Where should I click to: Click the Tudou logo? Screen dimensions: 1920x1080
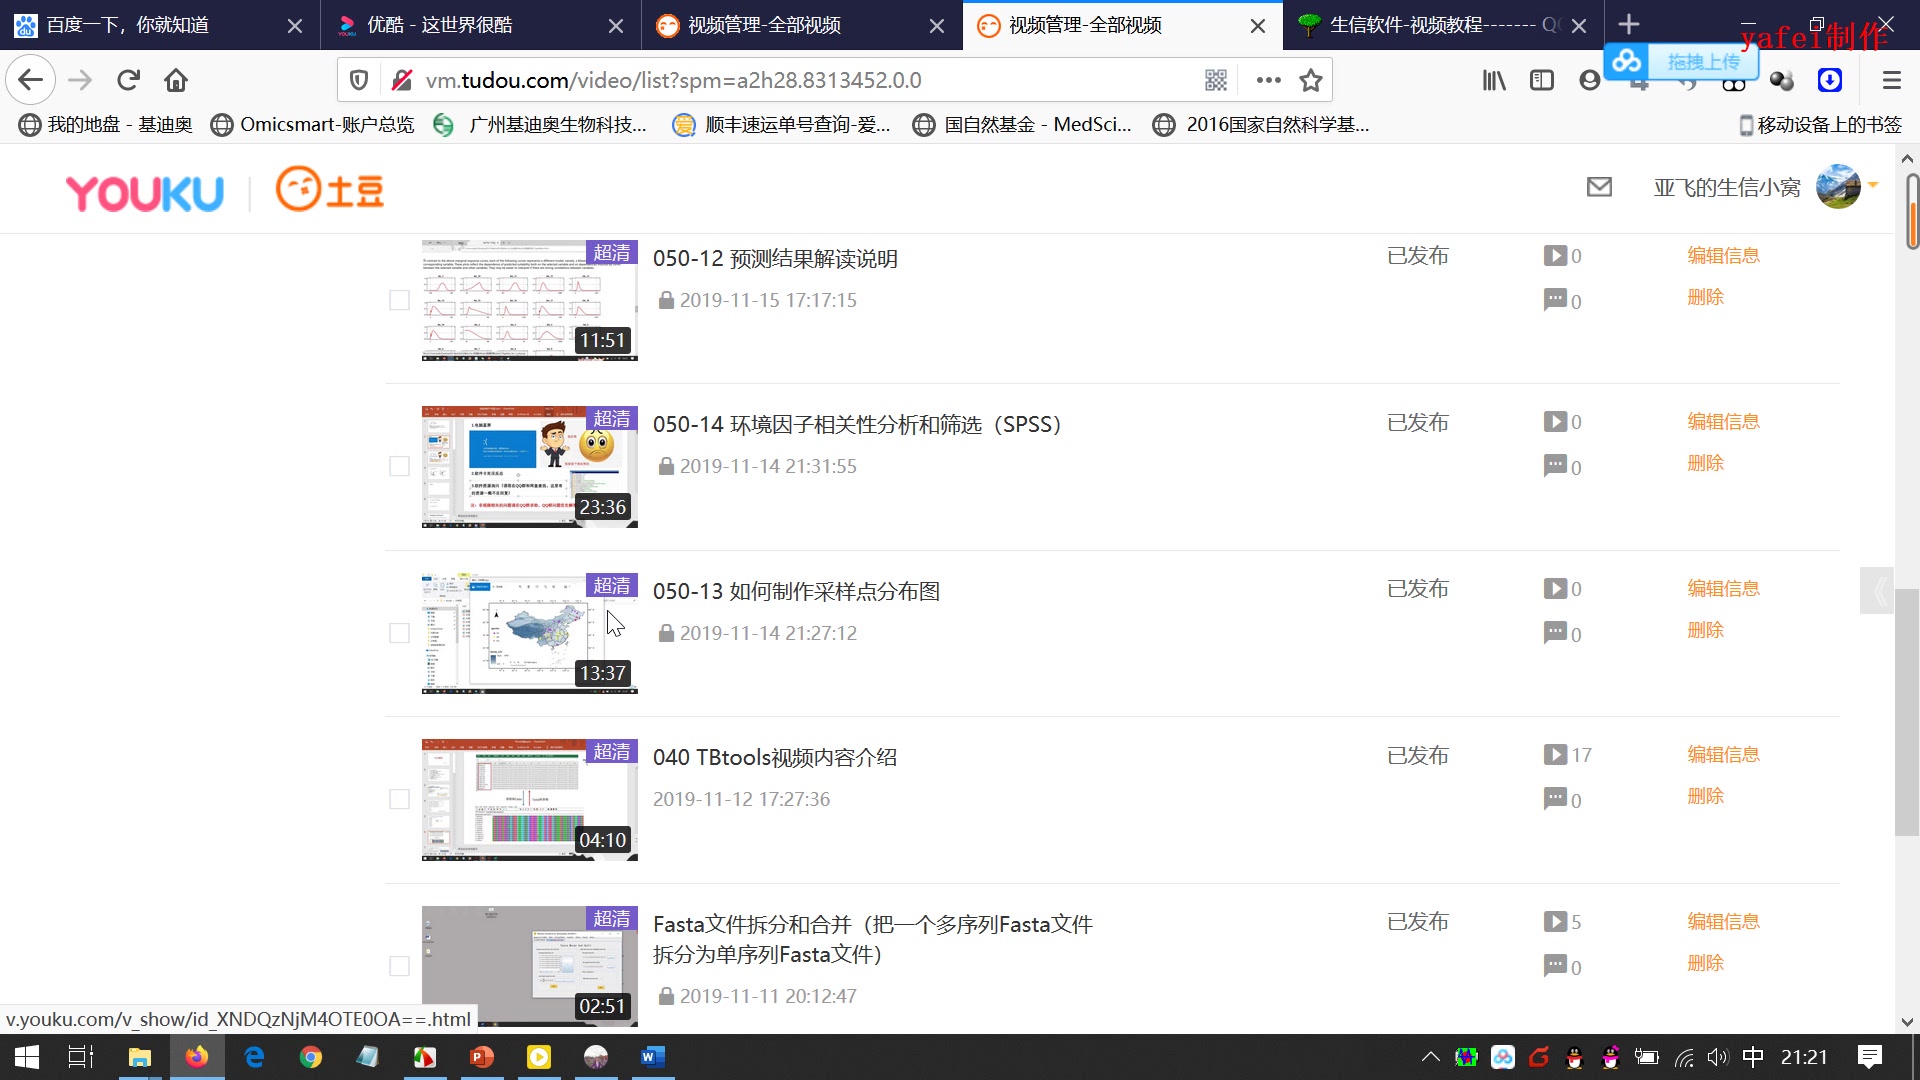(x=330, y=190)
